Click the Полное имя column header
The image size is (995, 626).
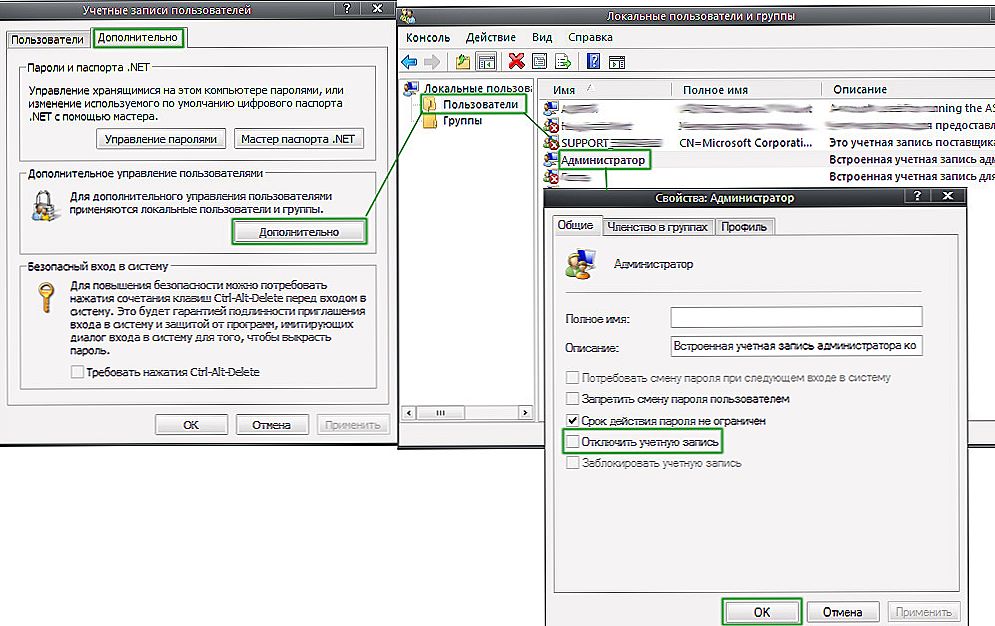pyautogui.click(x=746, y=89)
